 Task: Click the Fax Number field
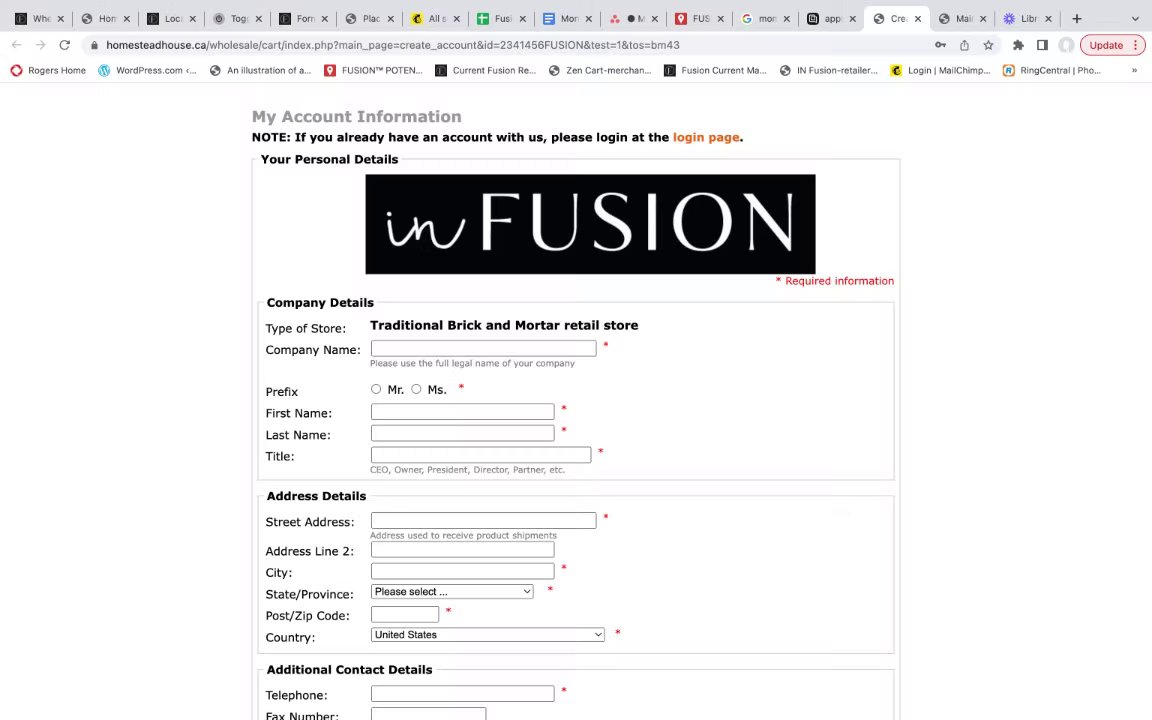point(428,714)
